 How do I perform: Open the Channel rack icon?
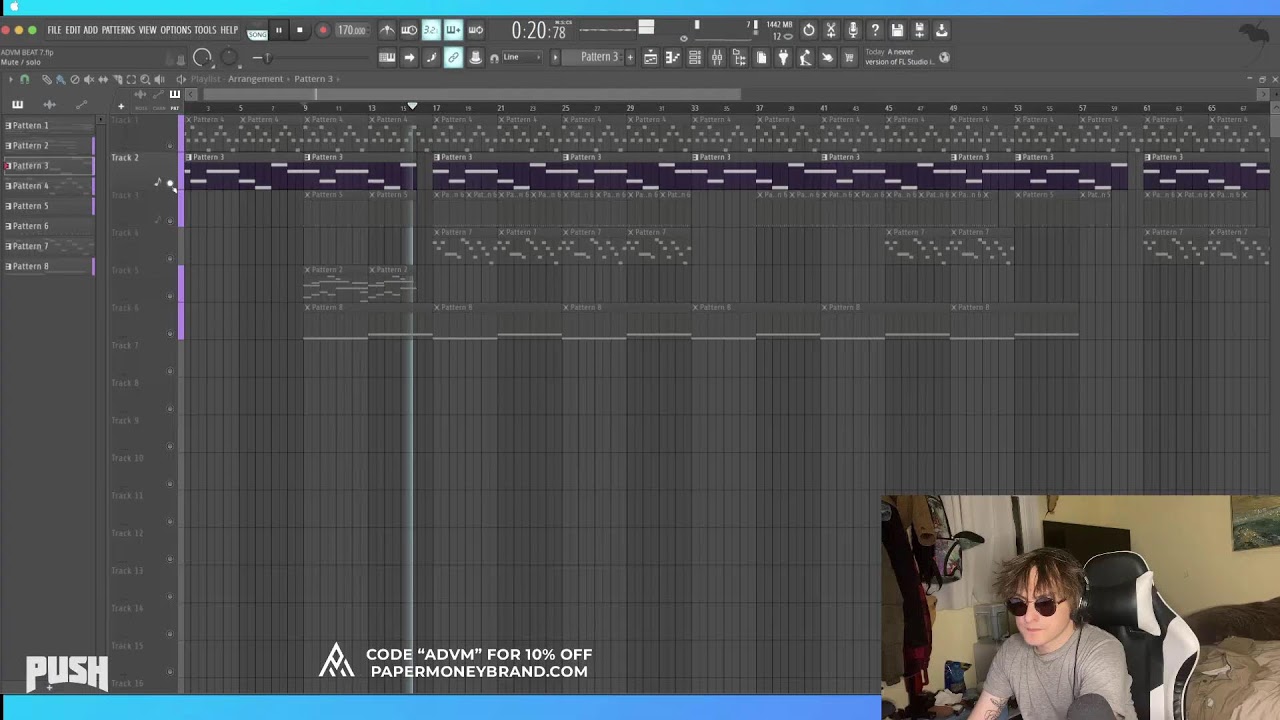click(694, 58)
